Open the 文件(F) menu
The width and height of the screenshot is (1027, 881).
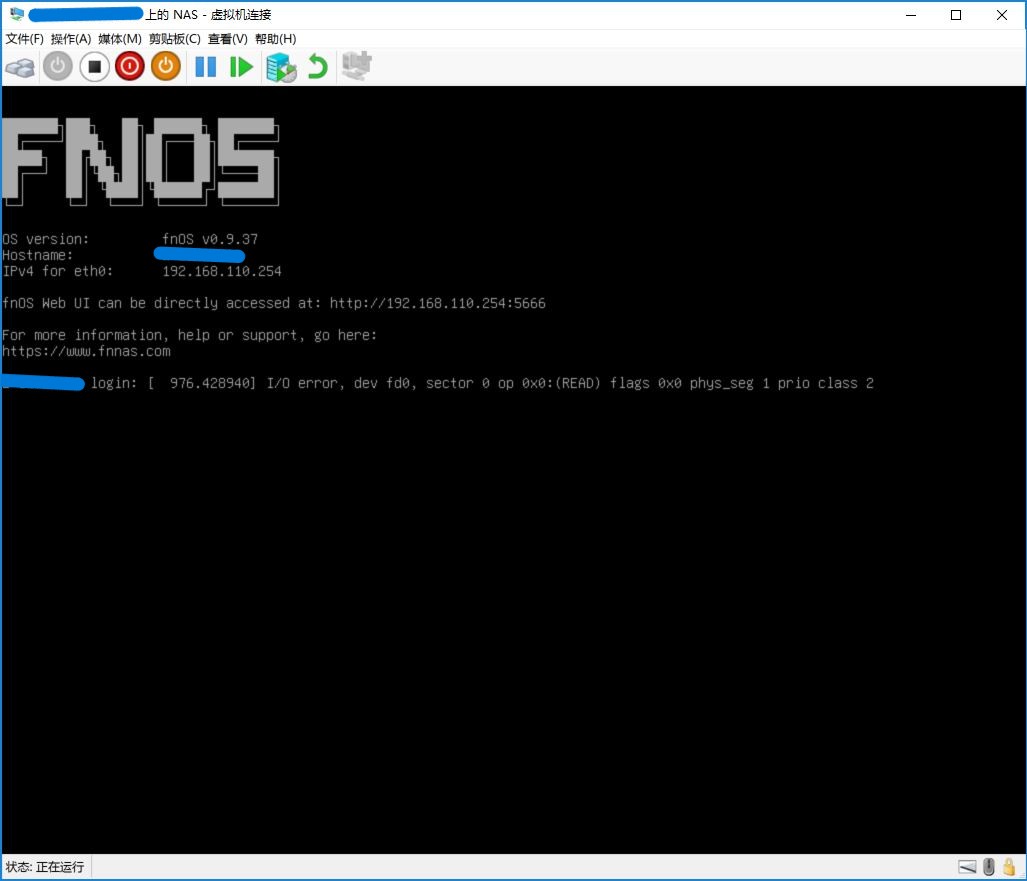(x=24, y=39)
